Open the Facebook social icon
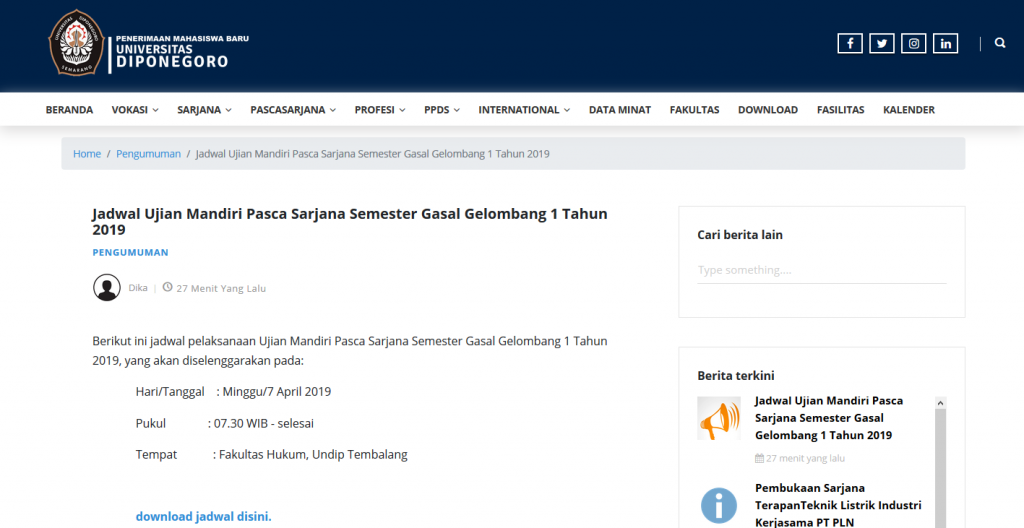 coord(849,43)
